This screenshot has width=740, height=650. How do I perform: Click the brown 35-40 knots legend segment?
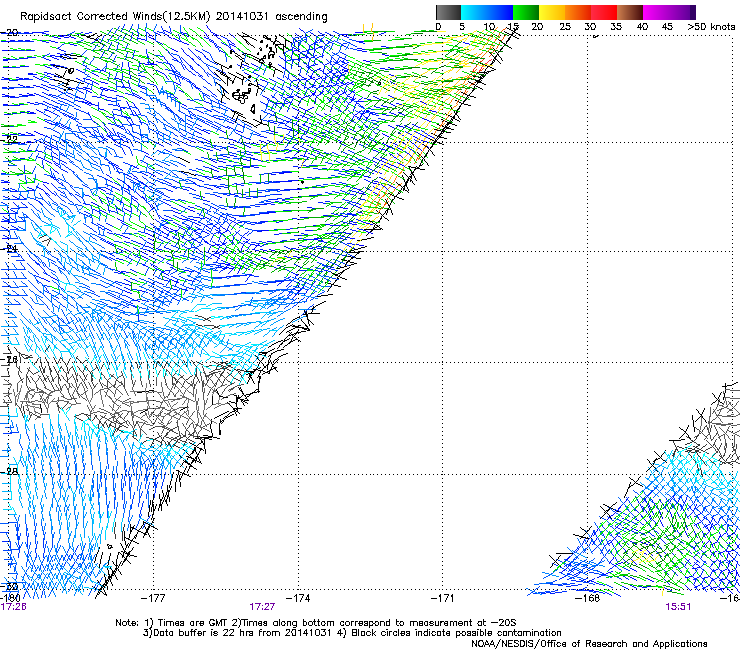click(x=630, y=12)
